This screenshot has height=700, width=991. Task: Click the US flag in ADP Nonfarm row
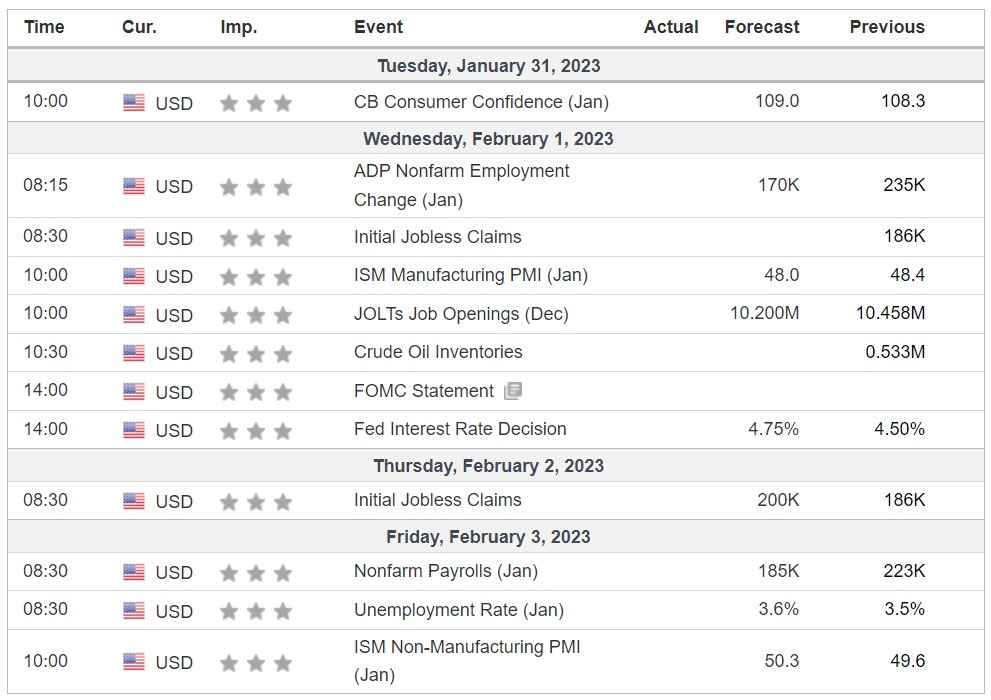[134, 186]
